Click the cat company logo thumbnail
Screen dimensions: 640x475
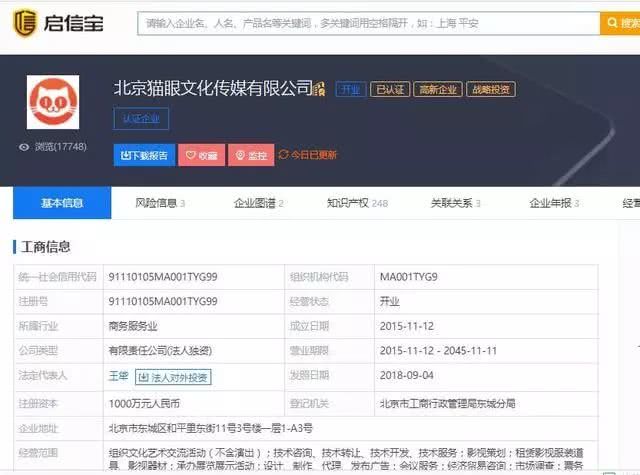53,102
